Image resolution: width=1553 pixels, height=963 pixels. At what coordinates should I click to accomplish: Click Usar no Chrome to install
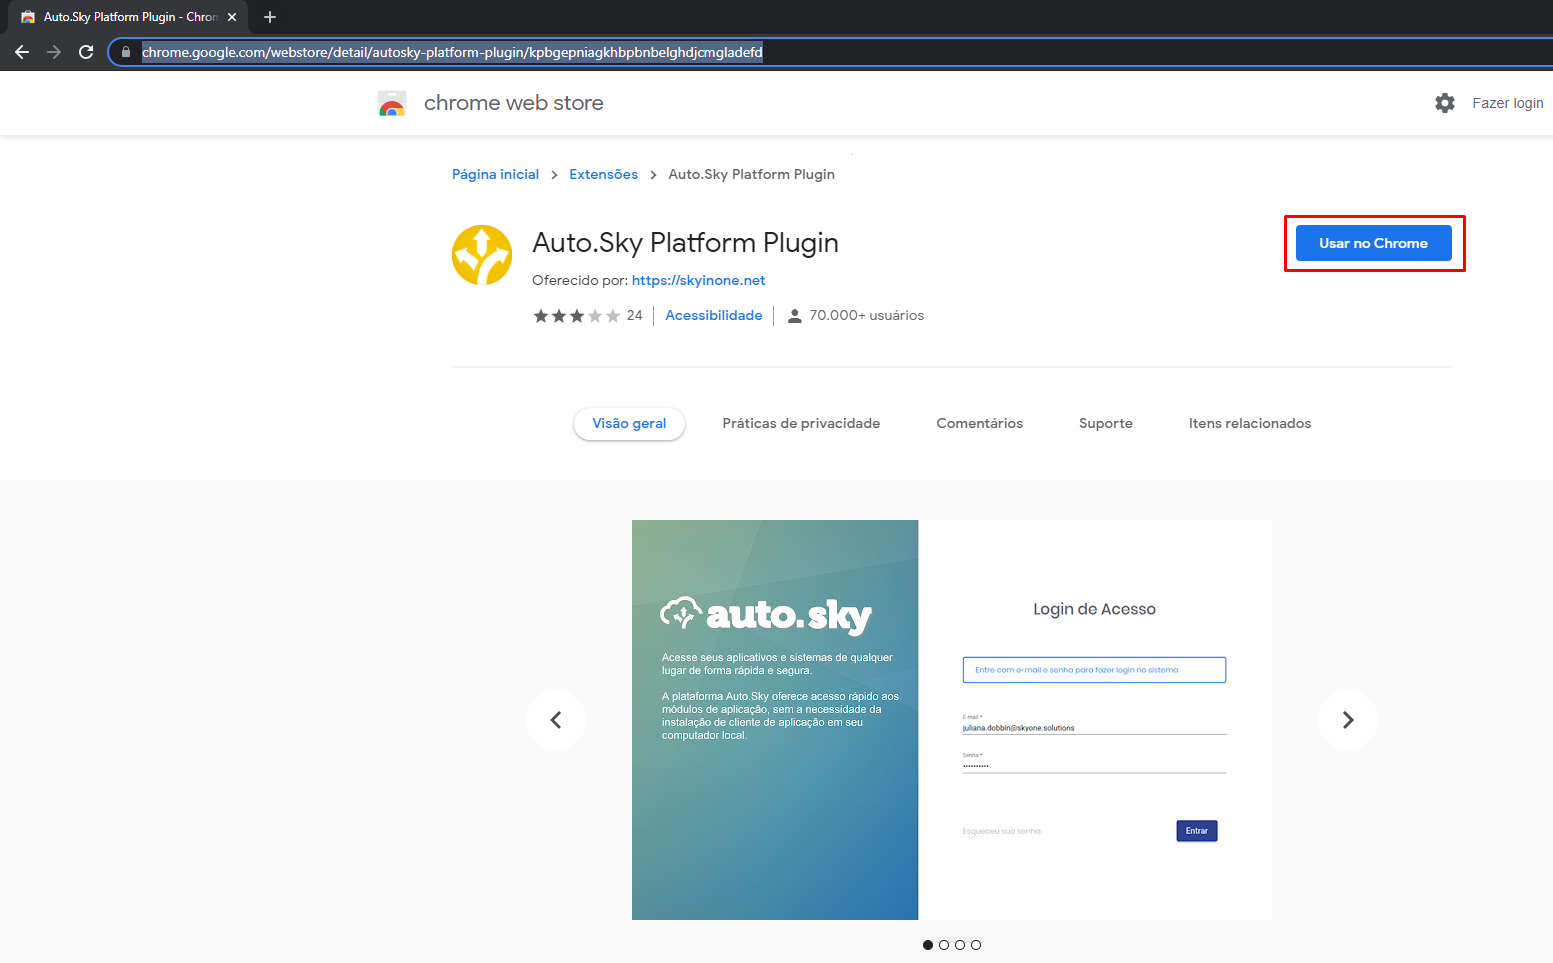pos(1374,243)
